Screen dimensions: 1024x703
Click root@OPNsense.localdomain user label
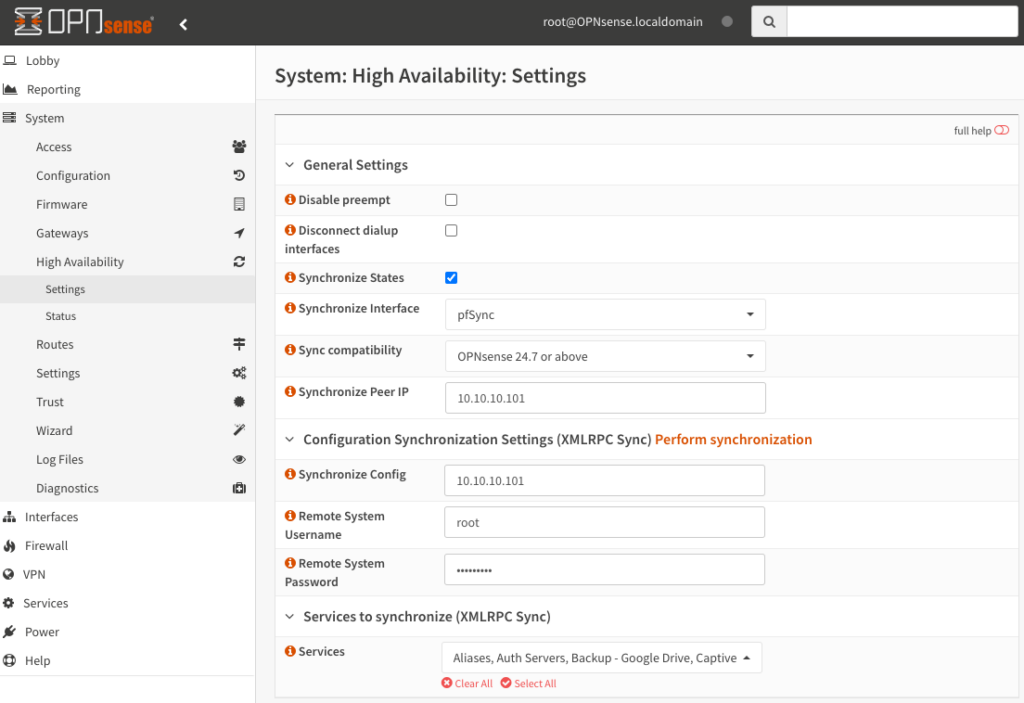tap(622, 22)
